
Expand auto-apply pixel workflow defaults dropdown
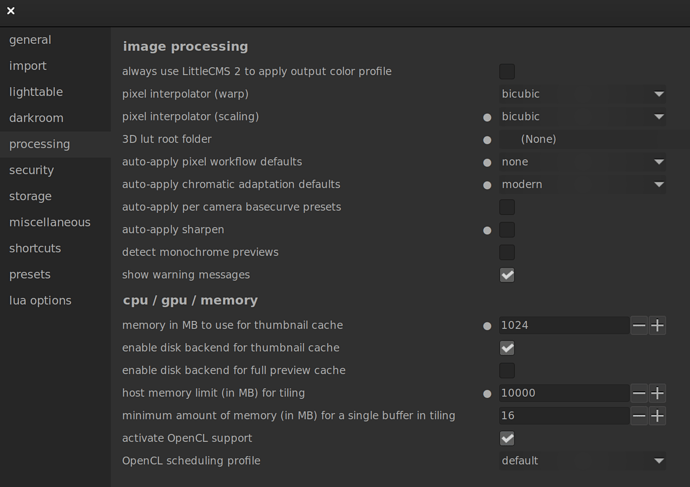tap(583, 162)
